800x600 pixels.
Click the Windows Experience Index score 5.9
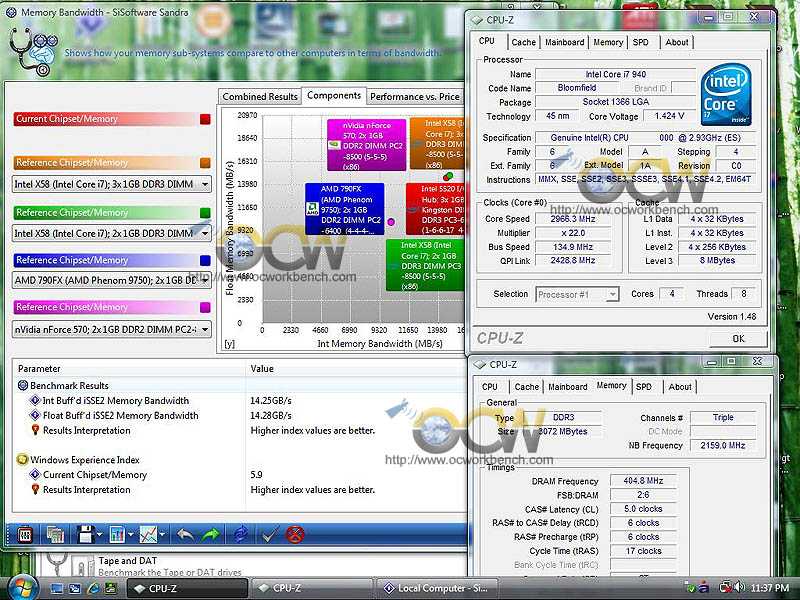coord(256,474)
